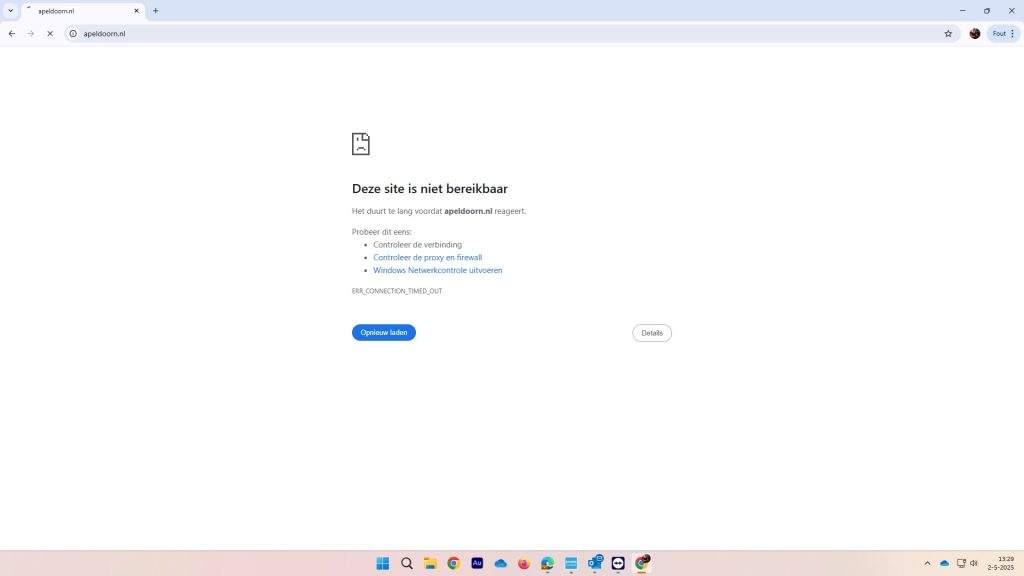
Task: Click Controleer de verbinding text
Action: (417, 245)
